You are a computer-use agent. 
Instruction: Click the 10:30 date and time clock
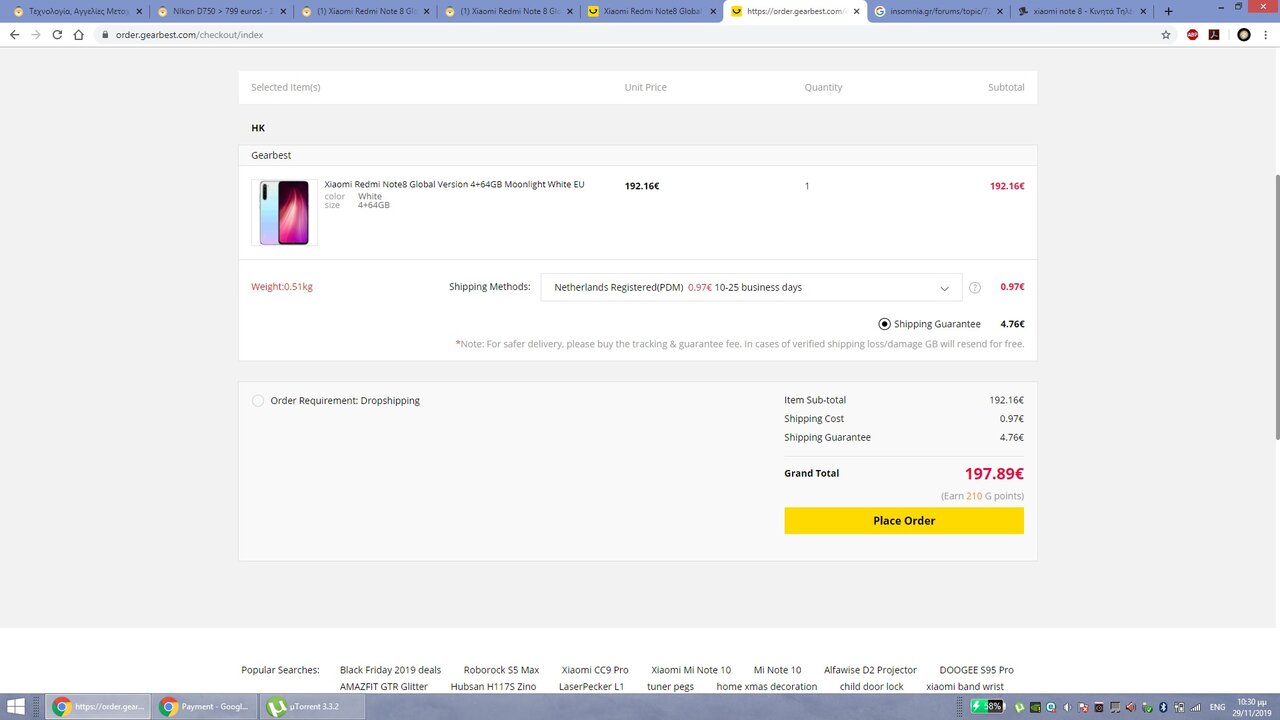click(x=1254, y=707)
